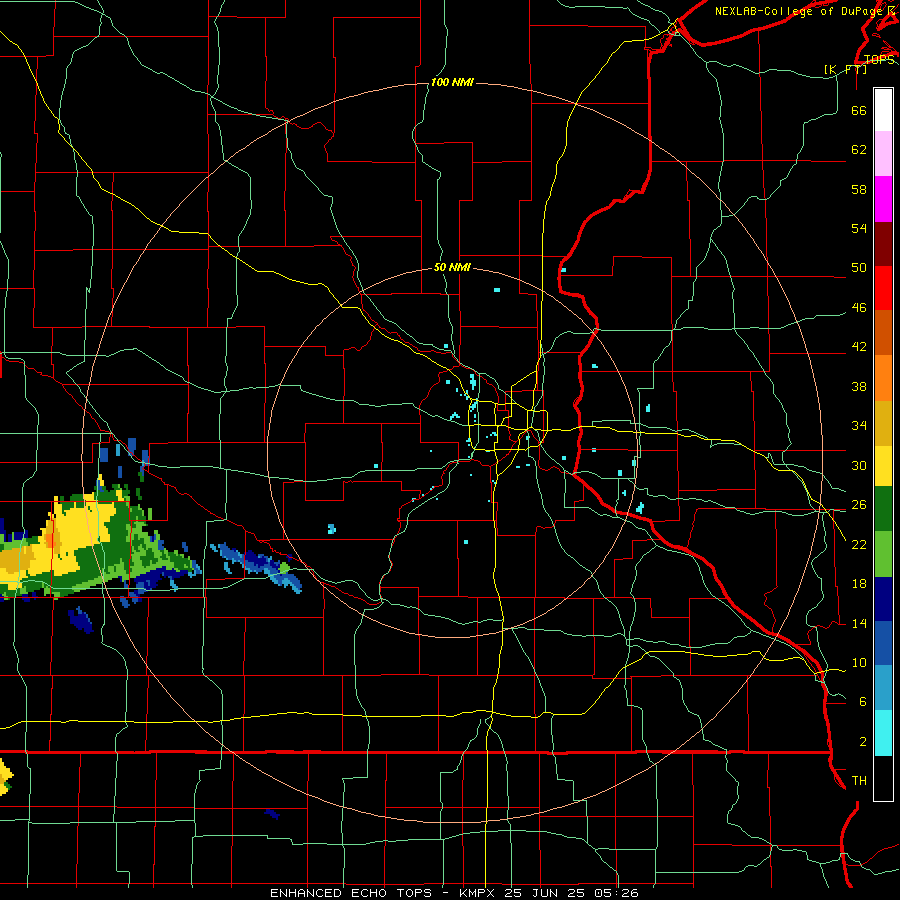Click the legend value "54"
This screenshot has width=900, height=900.
(x=859, y=228)
